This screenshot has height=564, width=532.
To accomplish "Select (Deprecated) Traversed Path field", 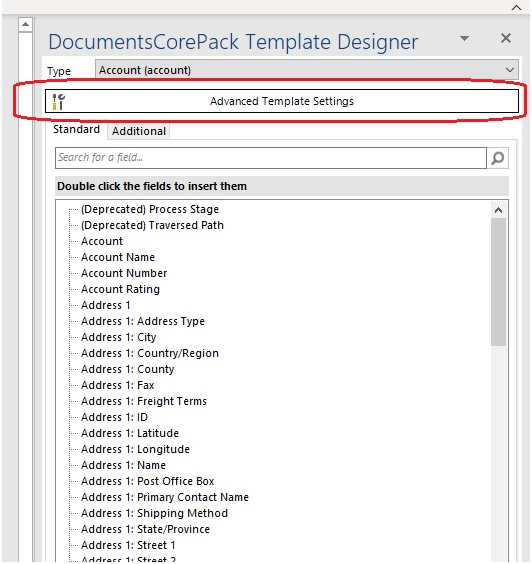I will pyautogui.click(x=152, y=225).
